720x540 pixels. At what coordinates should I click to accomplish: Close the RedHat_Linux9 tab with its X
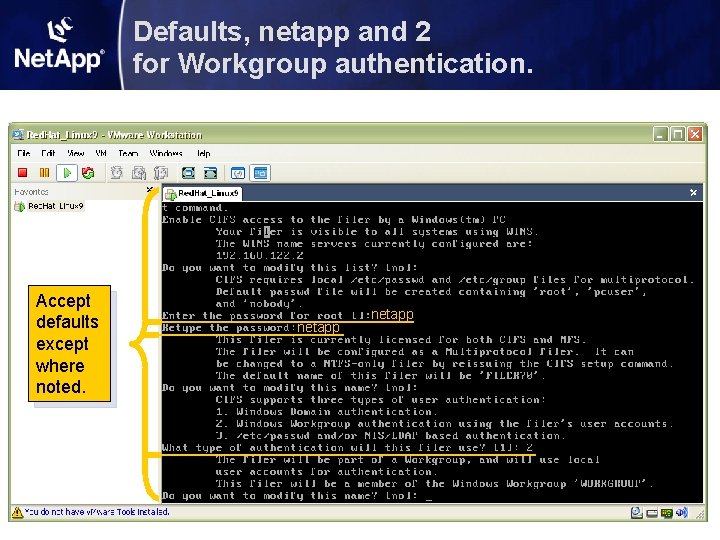click(693, 193)
